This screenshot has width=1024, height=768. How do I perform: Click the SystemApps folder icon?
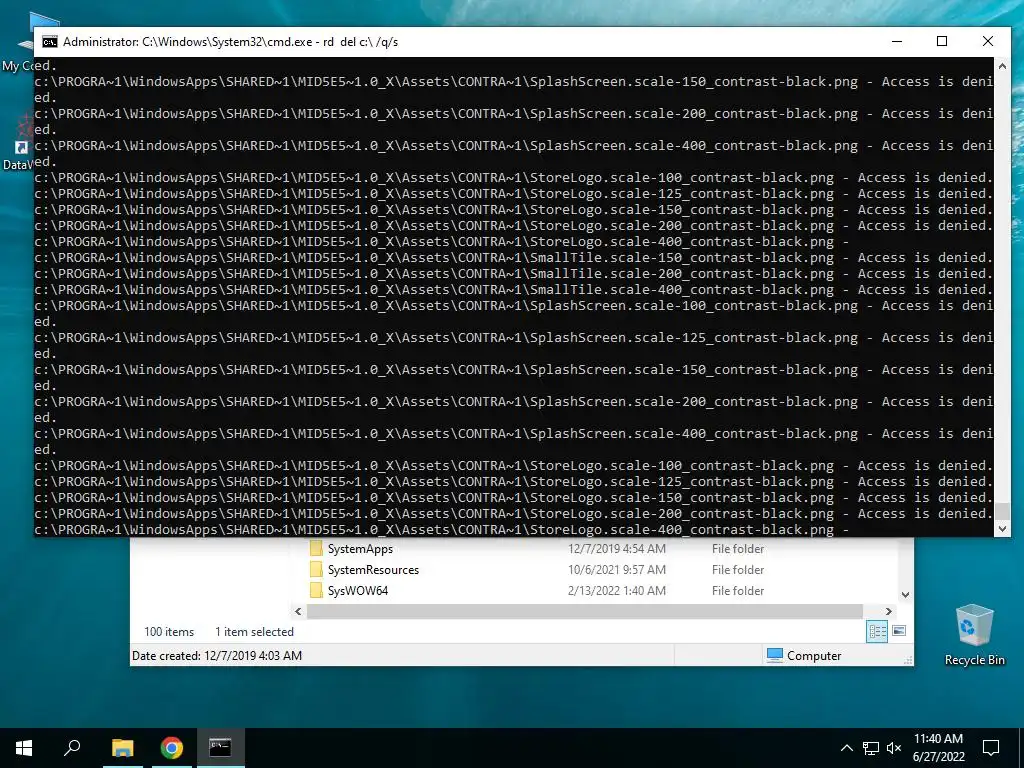pos(316,549)
